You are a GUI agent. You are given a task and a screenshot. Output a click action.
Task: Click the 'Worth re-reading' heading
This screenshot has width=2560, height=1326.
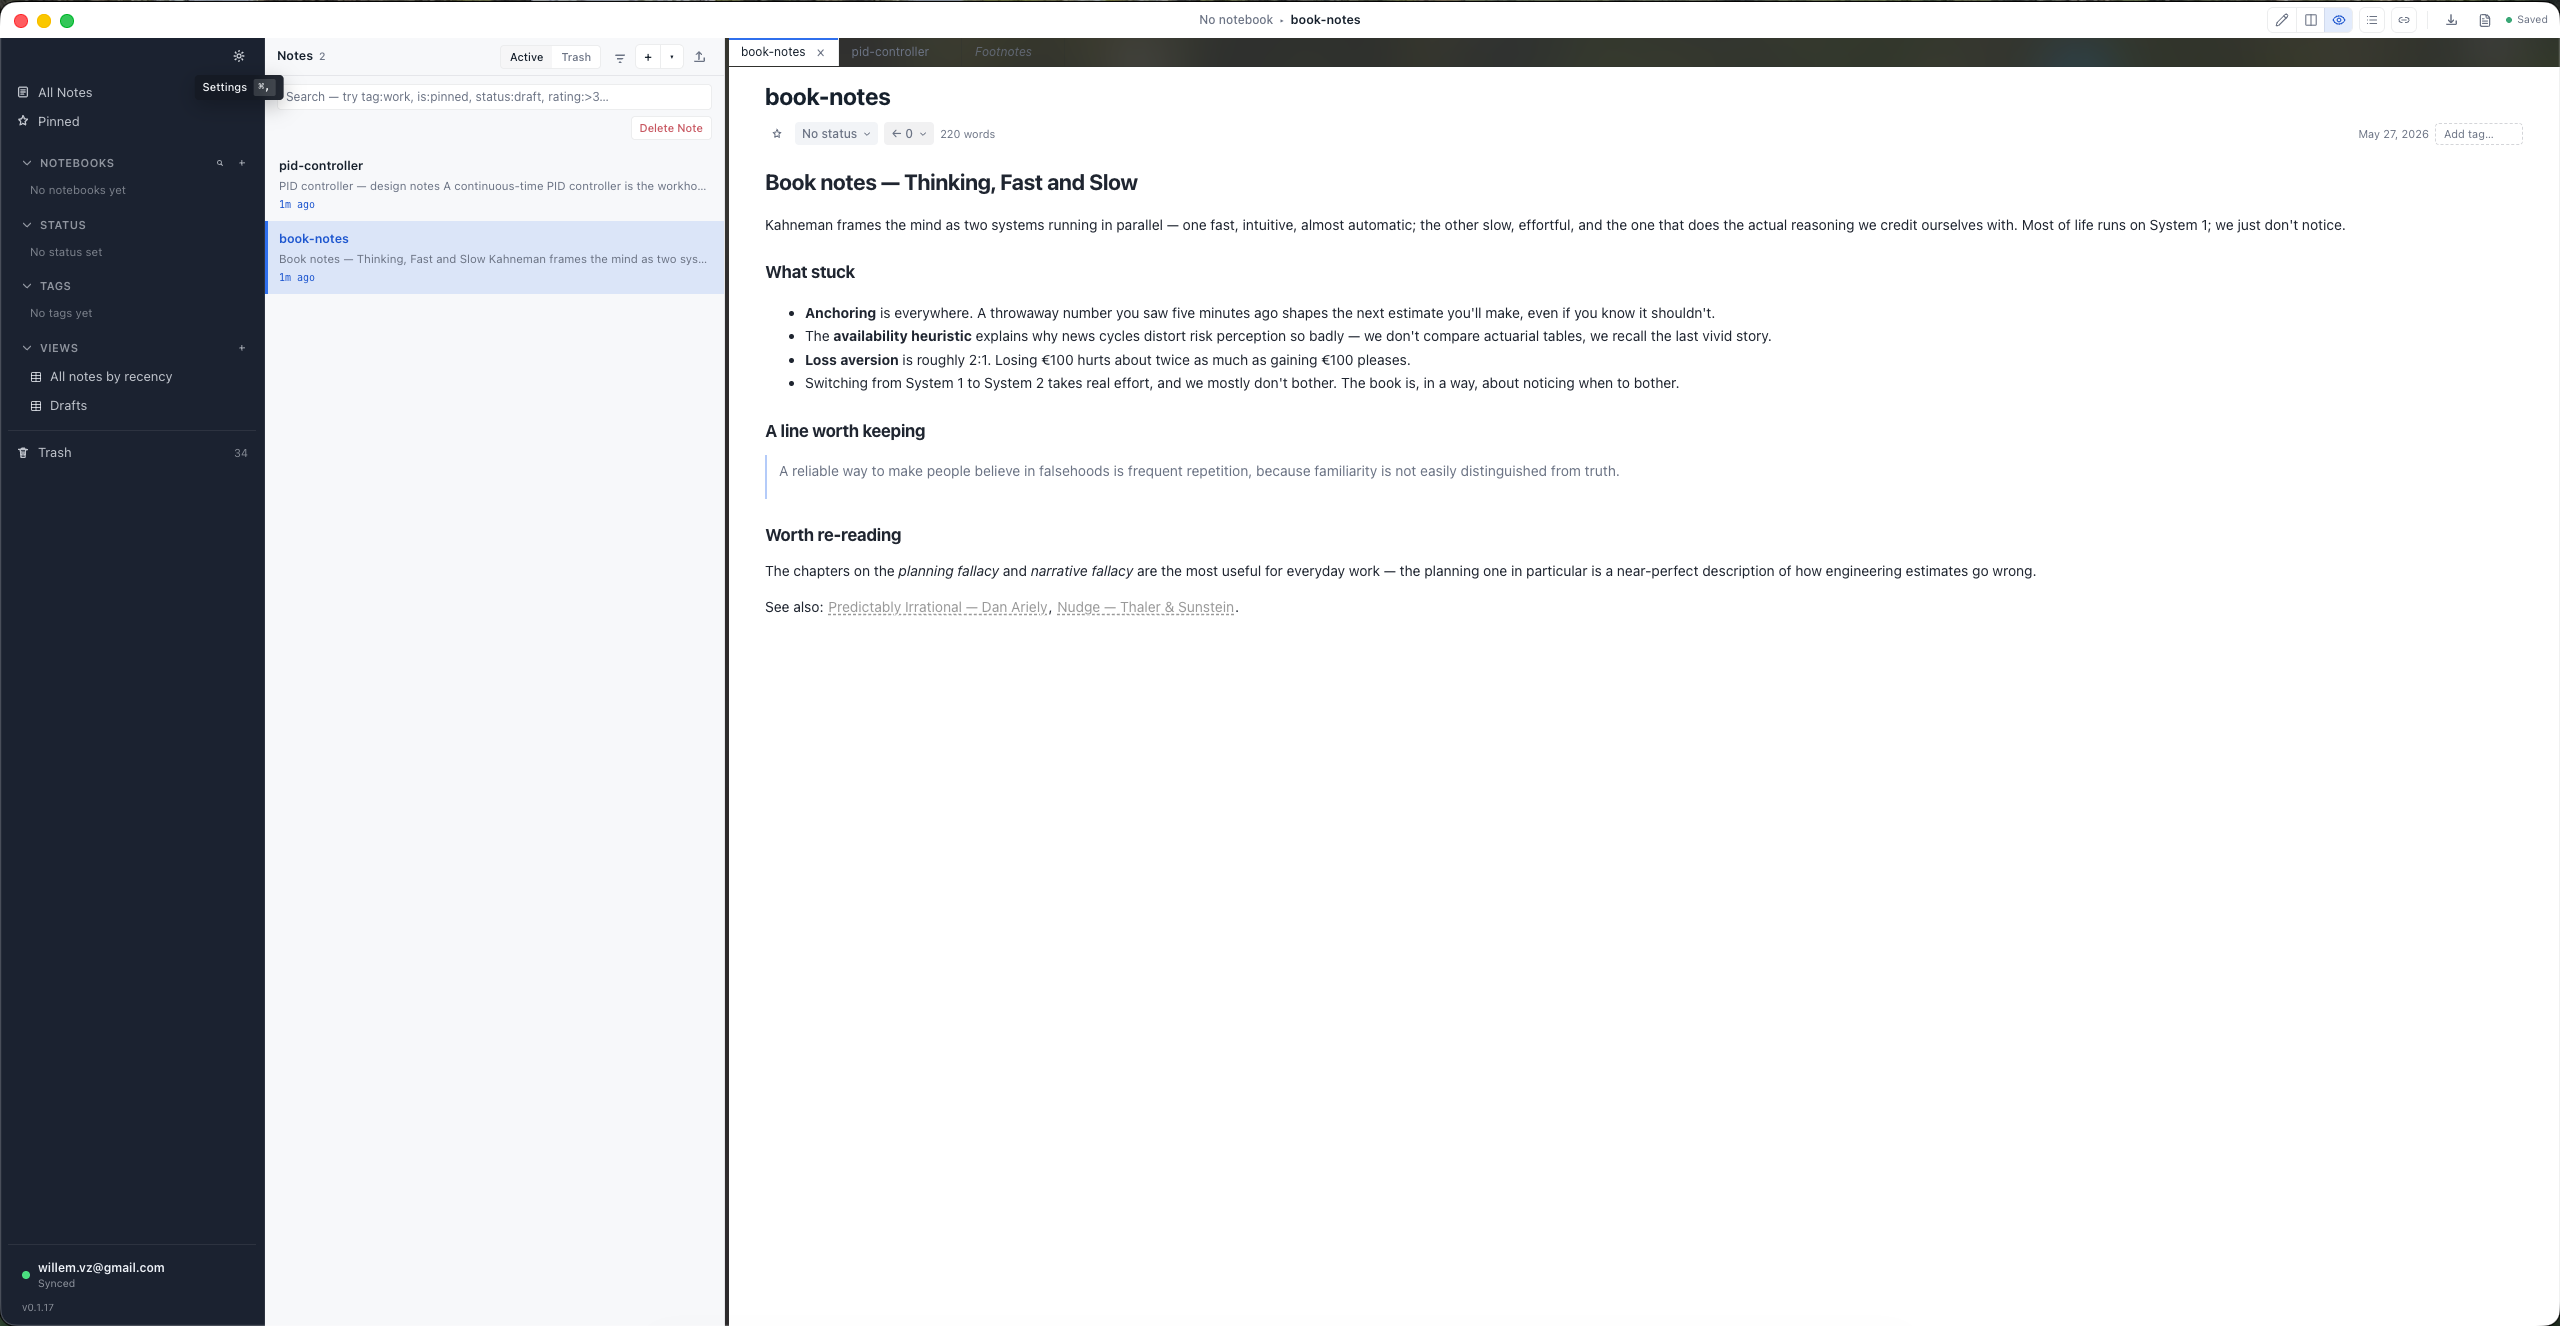[x=833, y=535]
